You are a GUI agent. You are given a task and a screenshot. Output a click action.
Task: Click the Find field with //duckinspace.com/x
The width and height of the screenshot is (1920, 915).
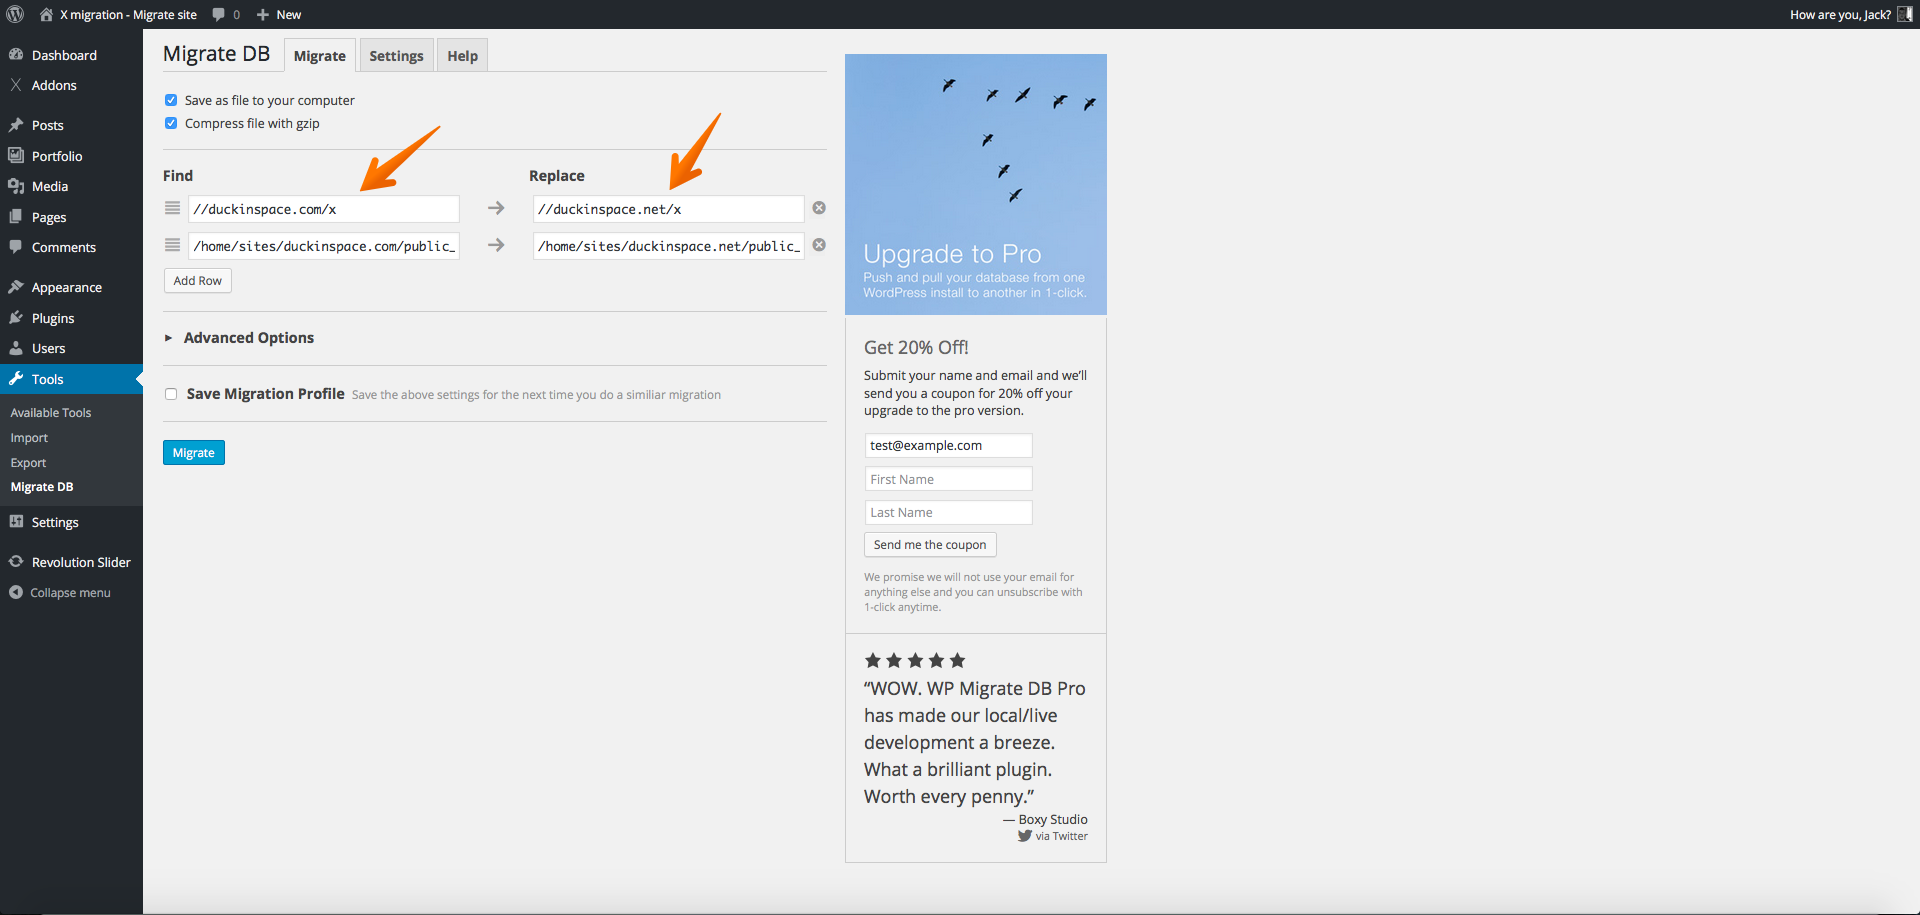(x=324, y=209)
